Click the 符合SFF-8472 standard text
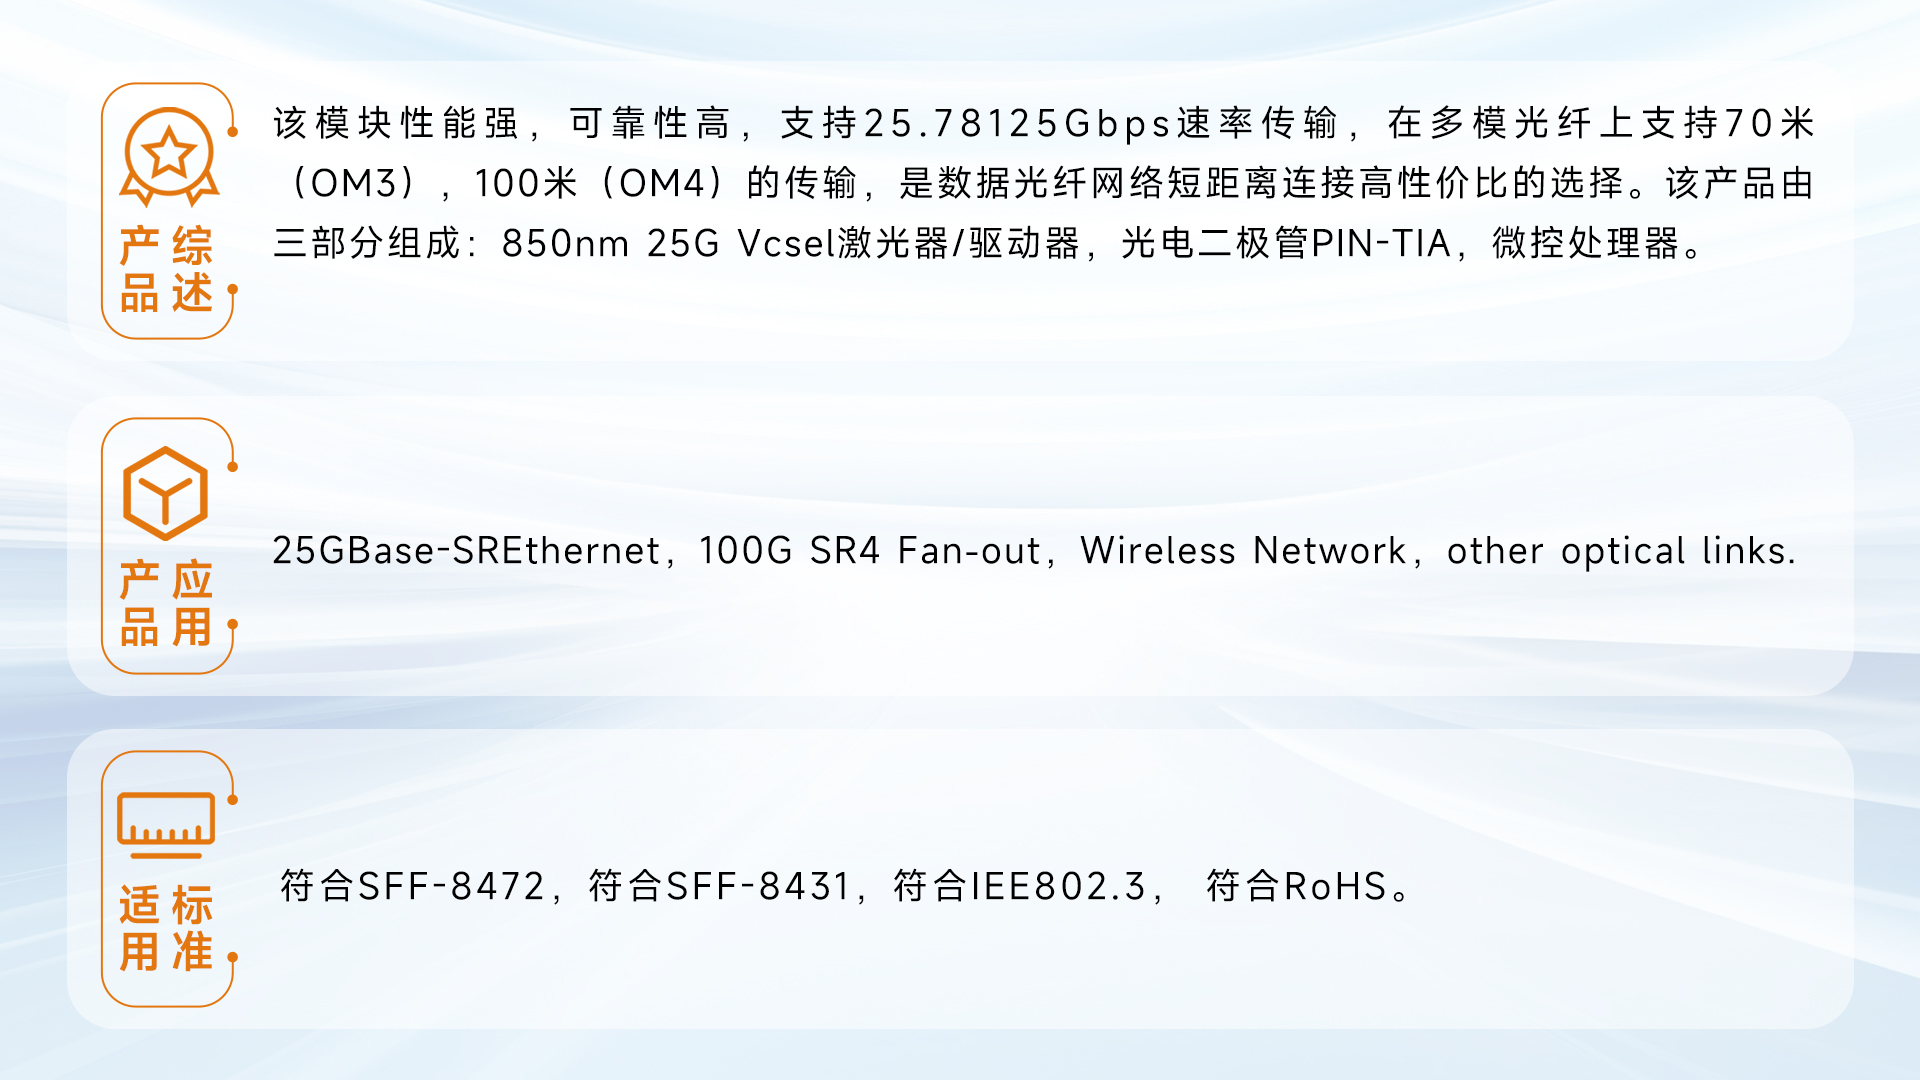Viewport: 1920px width, 1080px height. tap(412, 886)
